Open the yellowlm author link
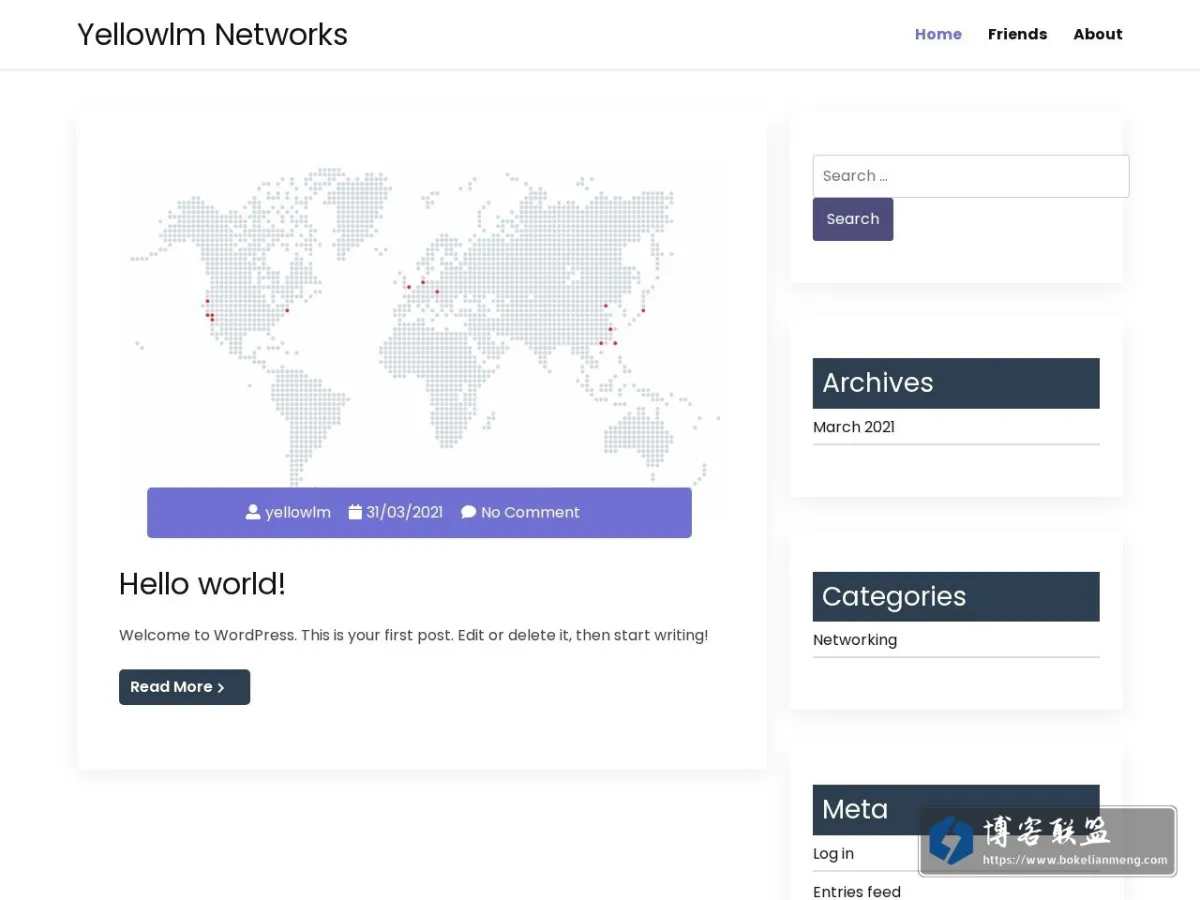This screenshot has height=900, width=1200. 298,512
